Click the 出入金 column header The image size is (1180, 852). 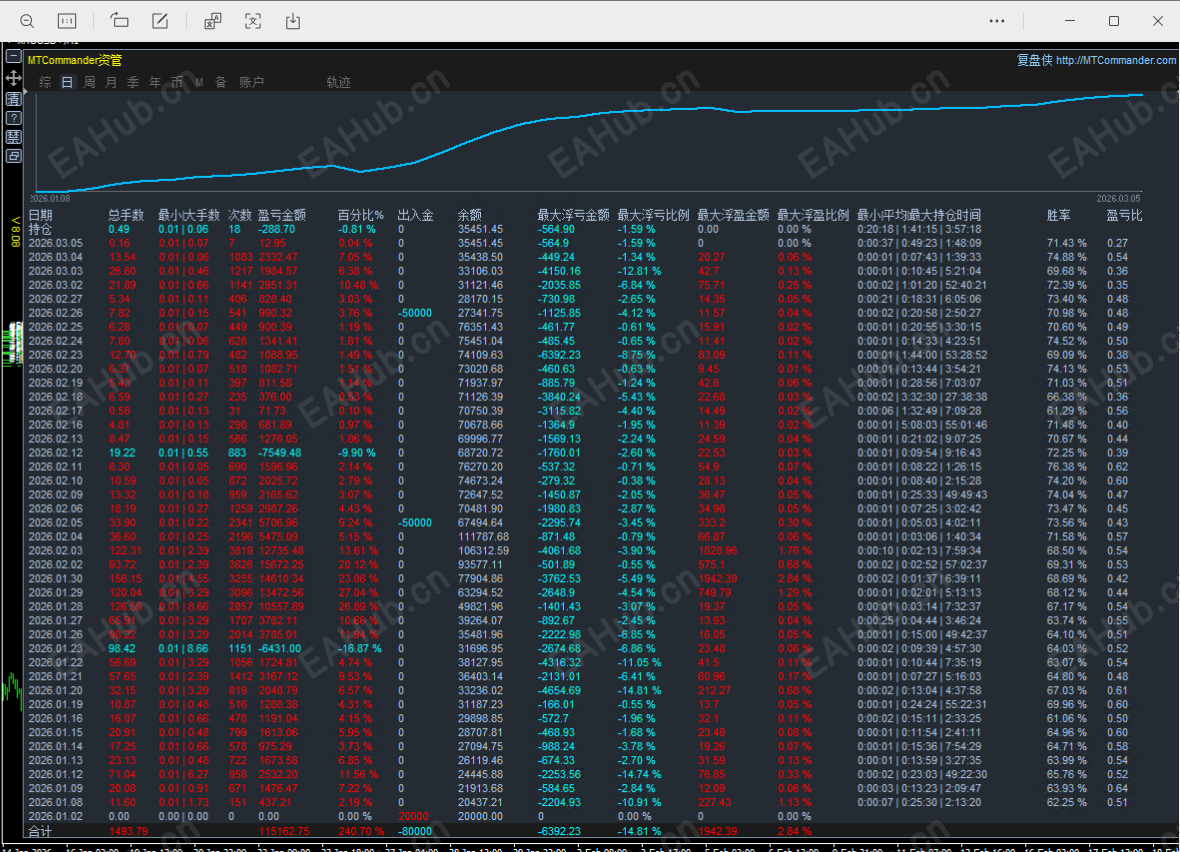(415, 215)
